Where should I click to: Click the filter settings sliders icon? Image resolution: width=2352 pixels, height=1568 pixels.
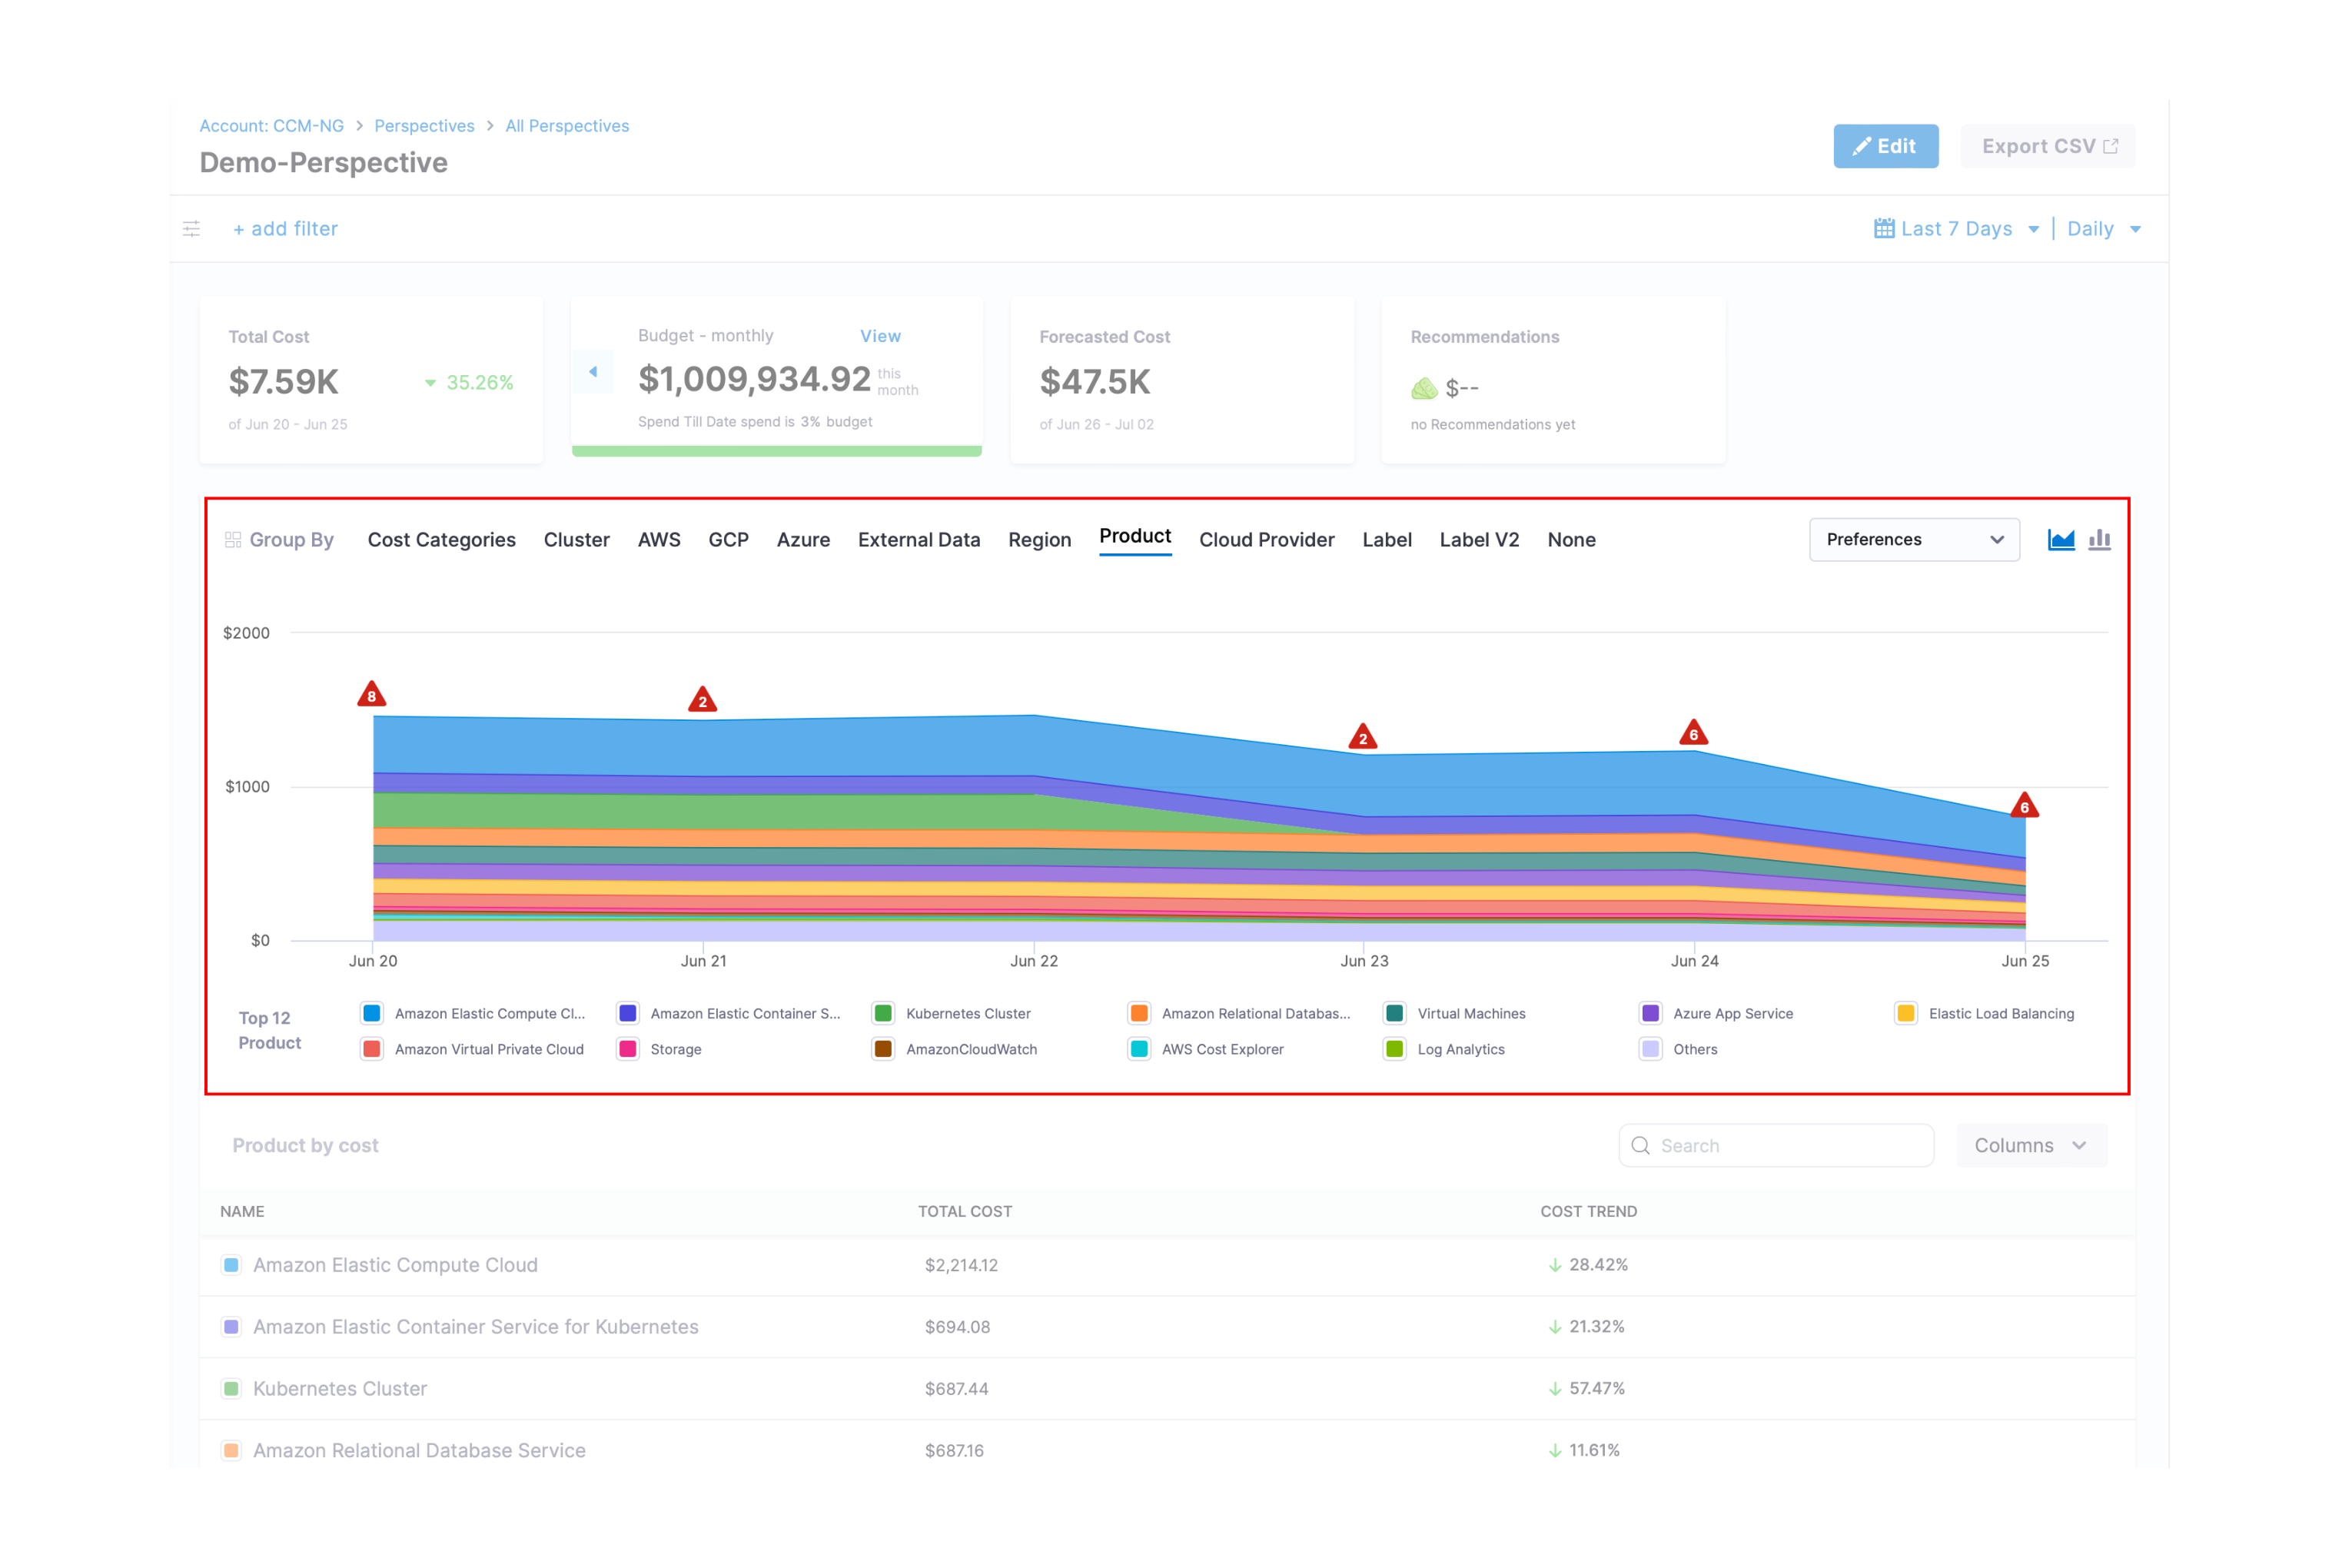(192, 229)
